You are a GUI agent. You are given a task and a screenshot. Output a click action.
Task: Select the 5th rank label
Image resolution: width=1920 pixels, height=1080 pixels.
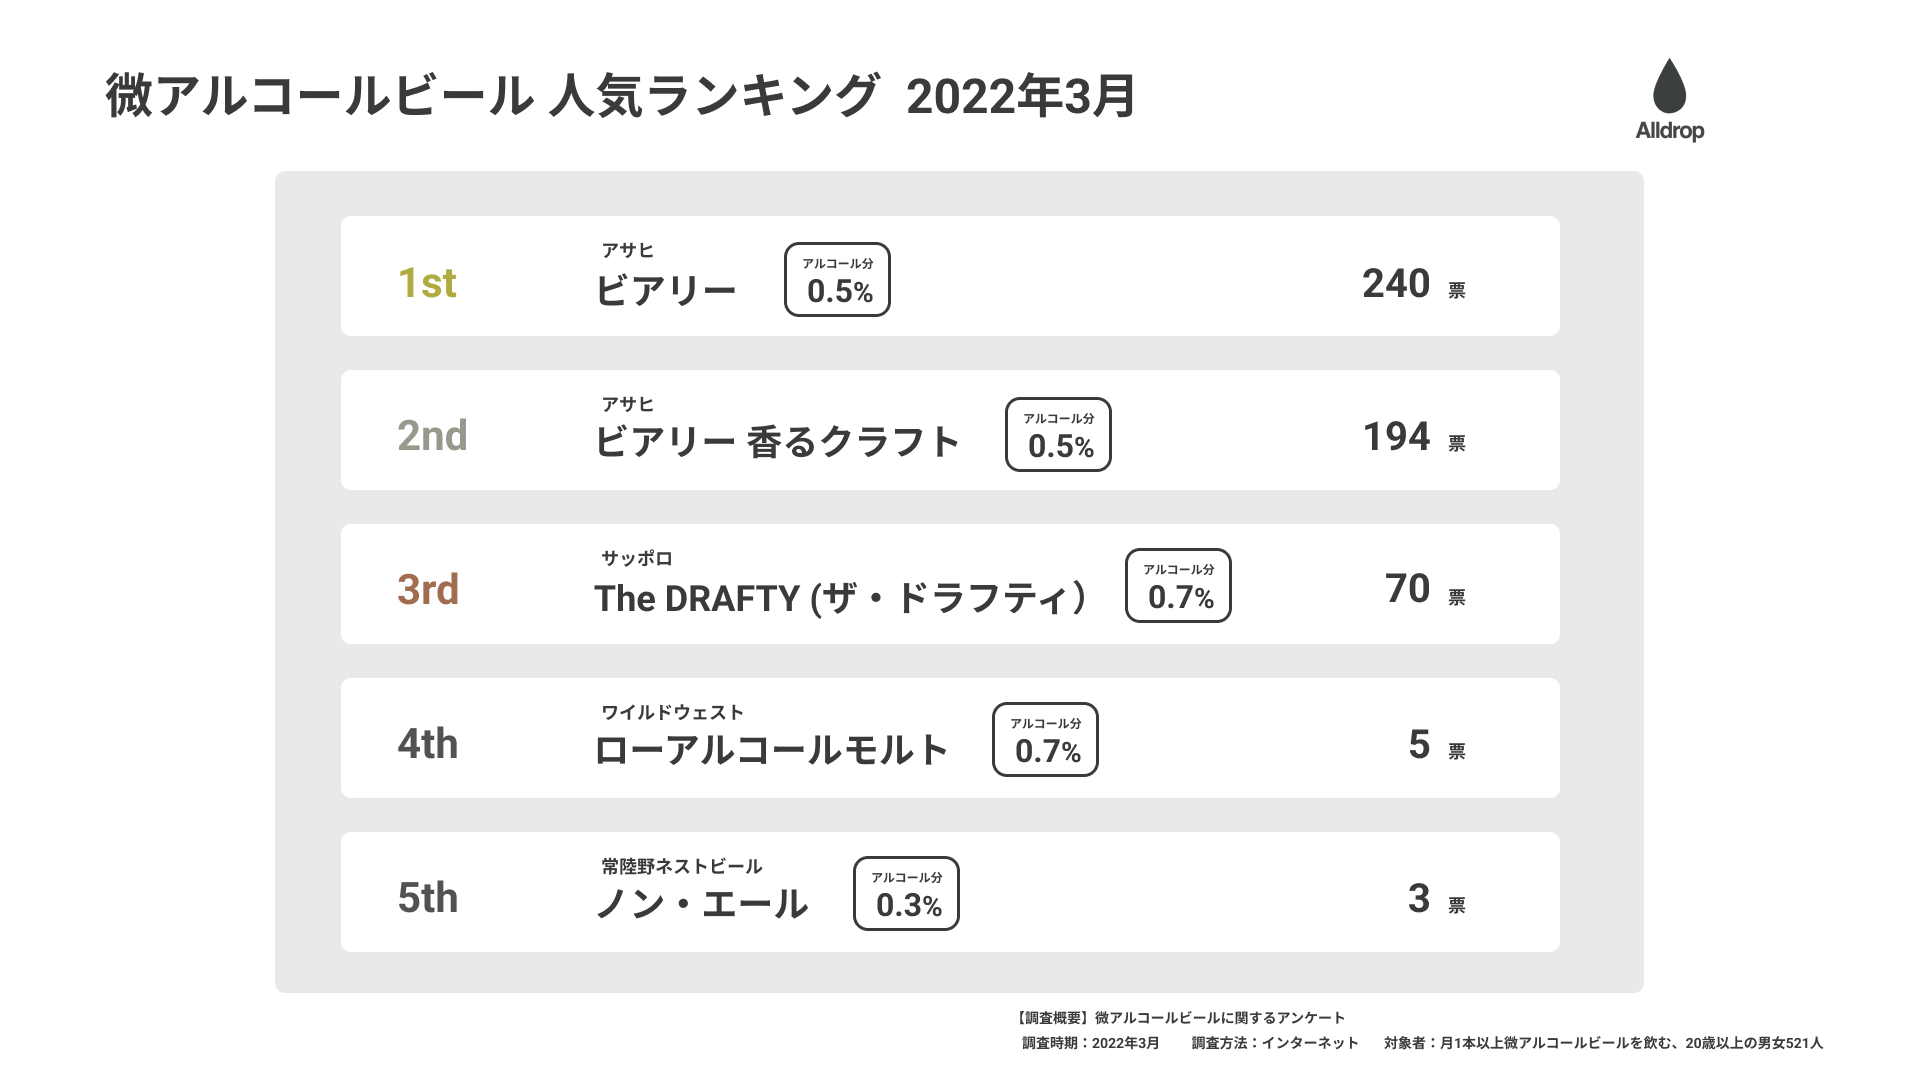coord(428,898)
